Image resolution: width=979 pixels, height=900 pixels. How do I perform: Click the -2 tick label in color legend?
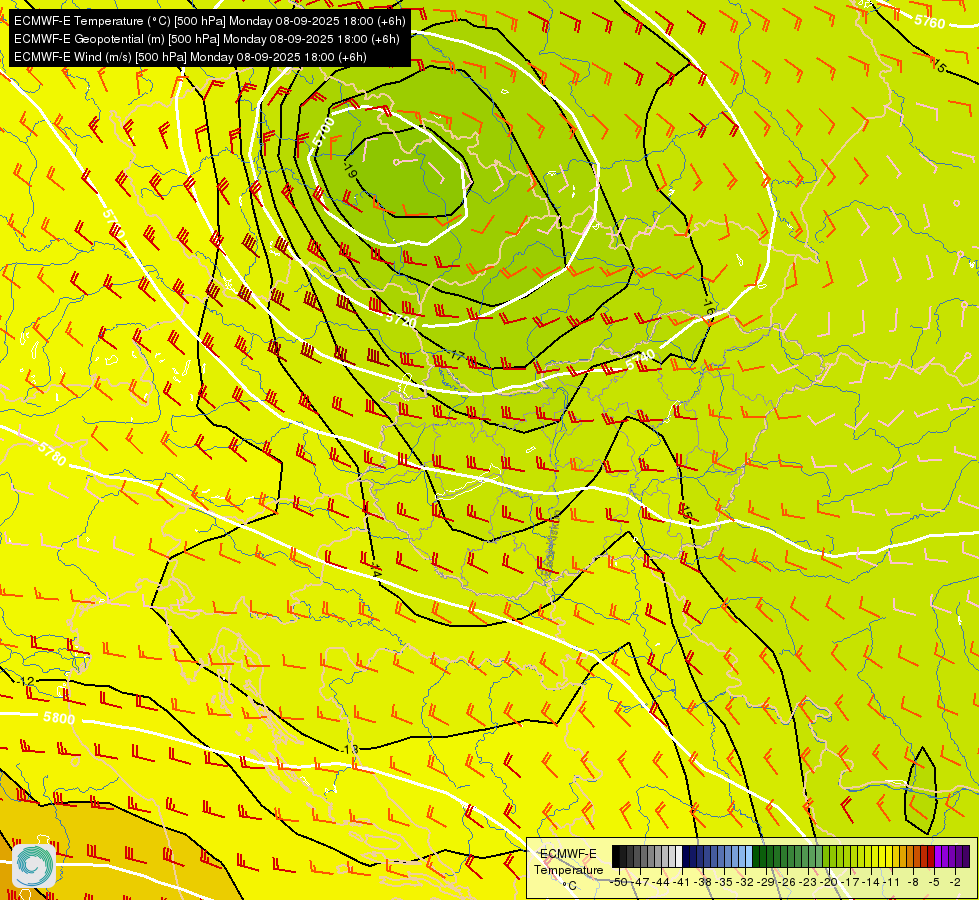tap(955, 882)
